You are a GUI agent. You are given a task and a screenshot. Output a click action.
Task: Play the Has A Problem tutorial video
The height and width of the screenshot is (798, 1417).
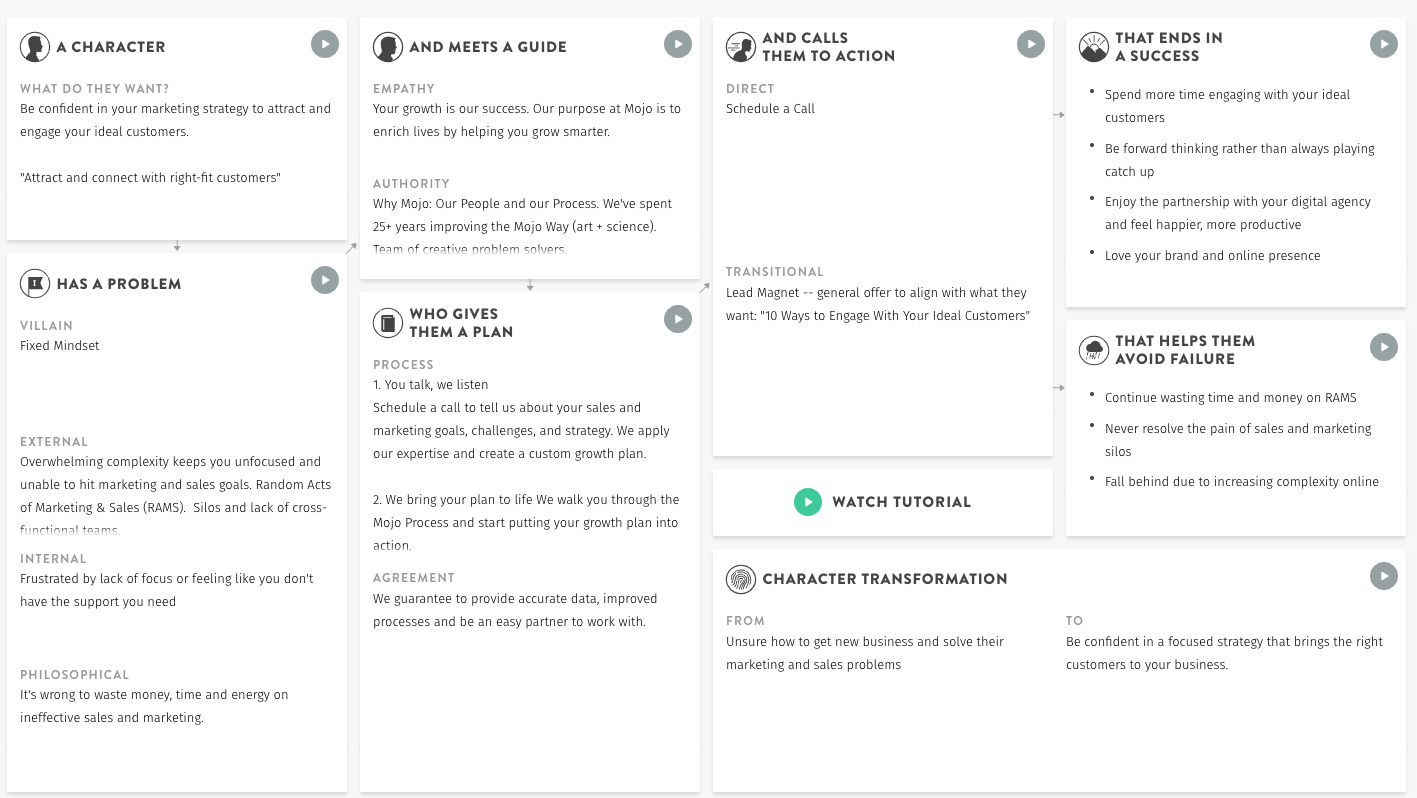point(324,280)
